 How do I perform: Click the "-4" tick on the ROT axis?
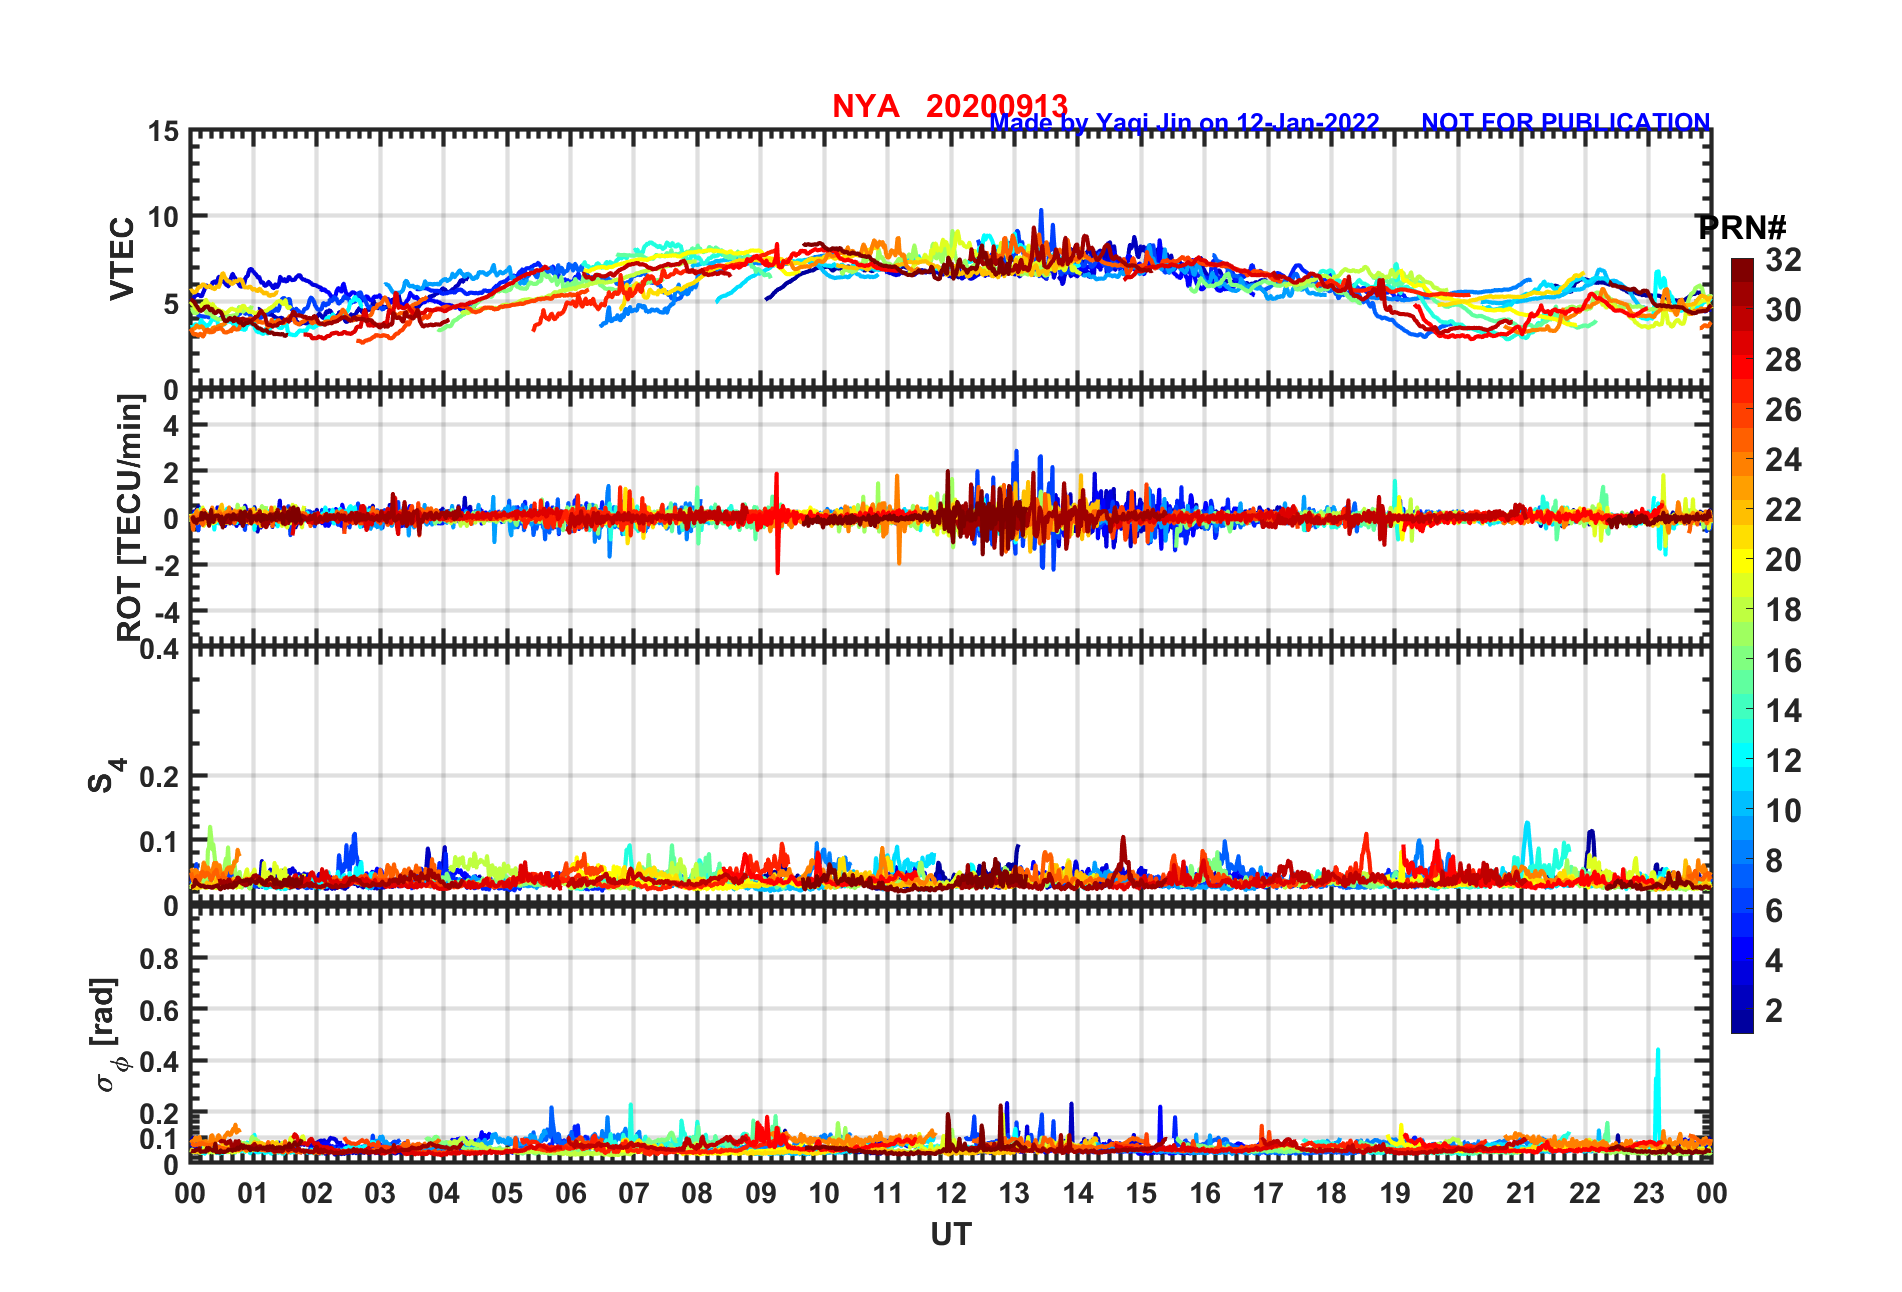pyautogui.click(x=166, y=612)
